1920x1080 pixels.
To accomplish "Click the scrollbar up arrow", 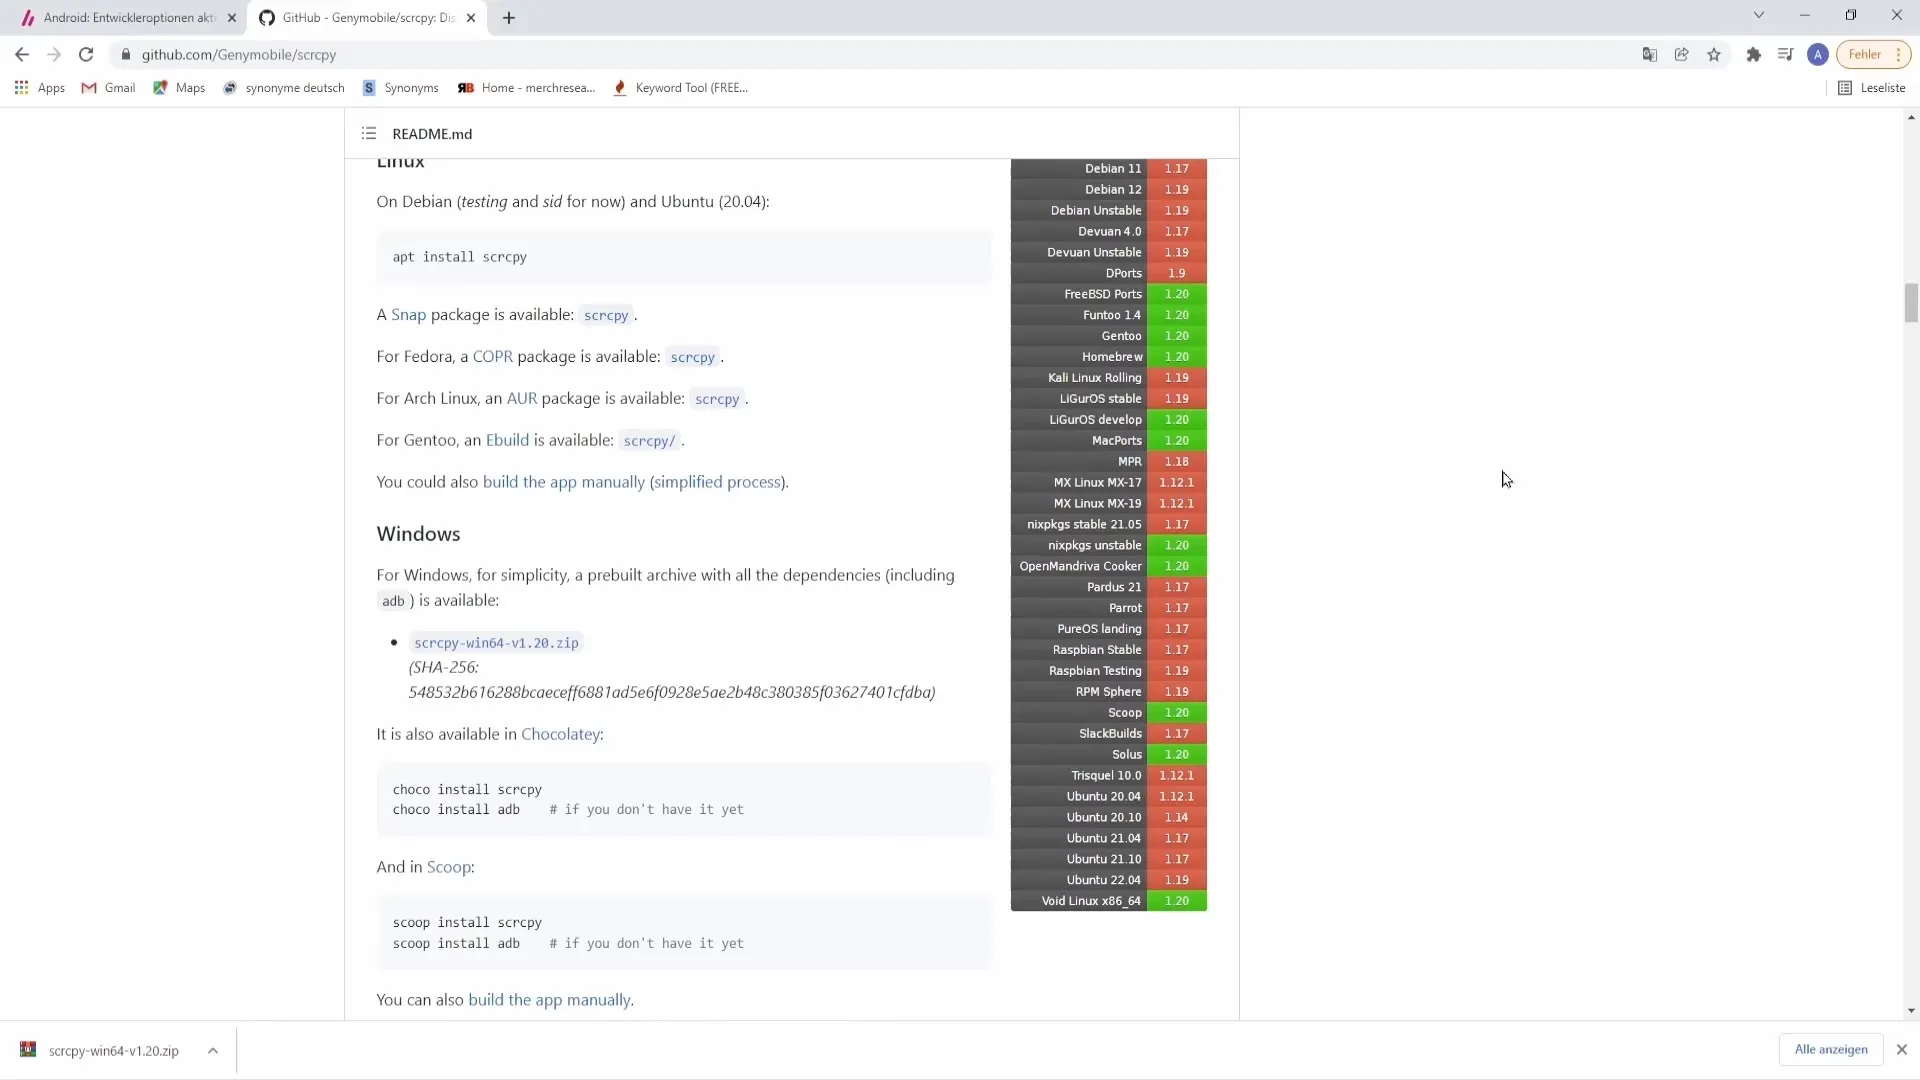I will coord(1911,117).
